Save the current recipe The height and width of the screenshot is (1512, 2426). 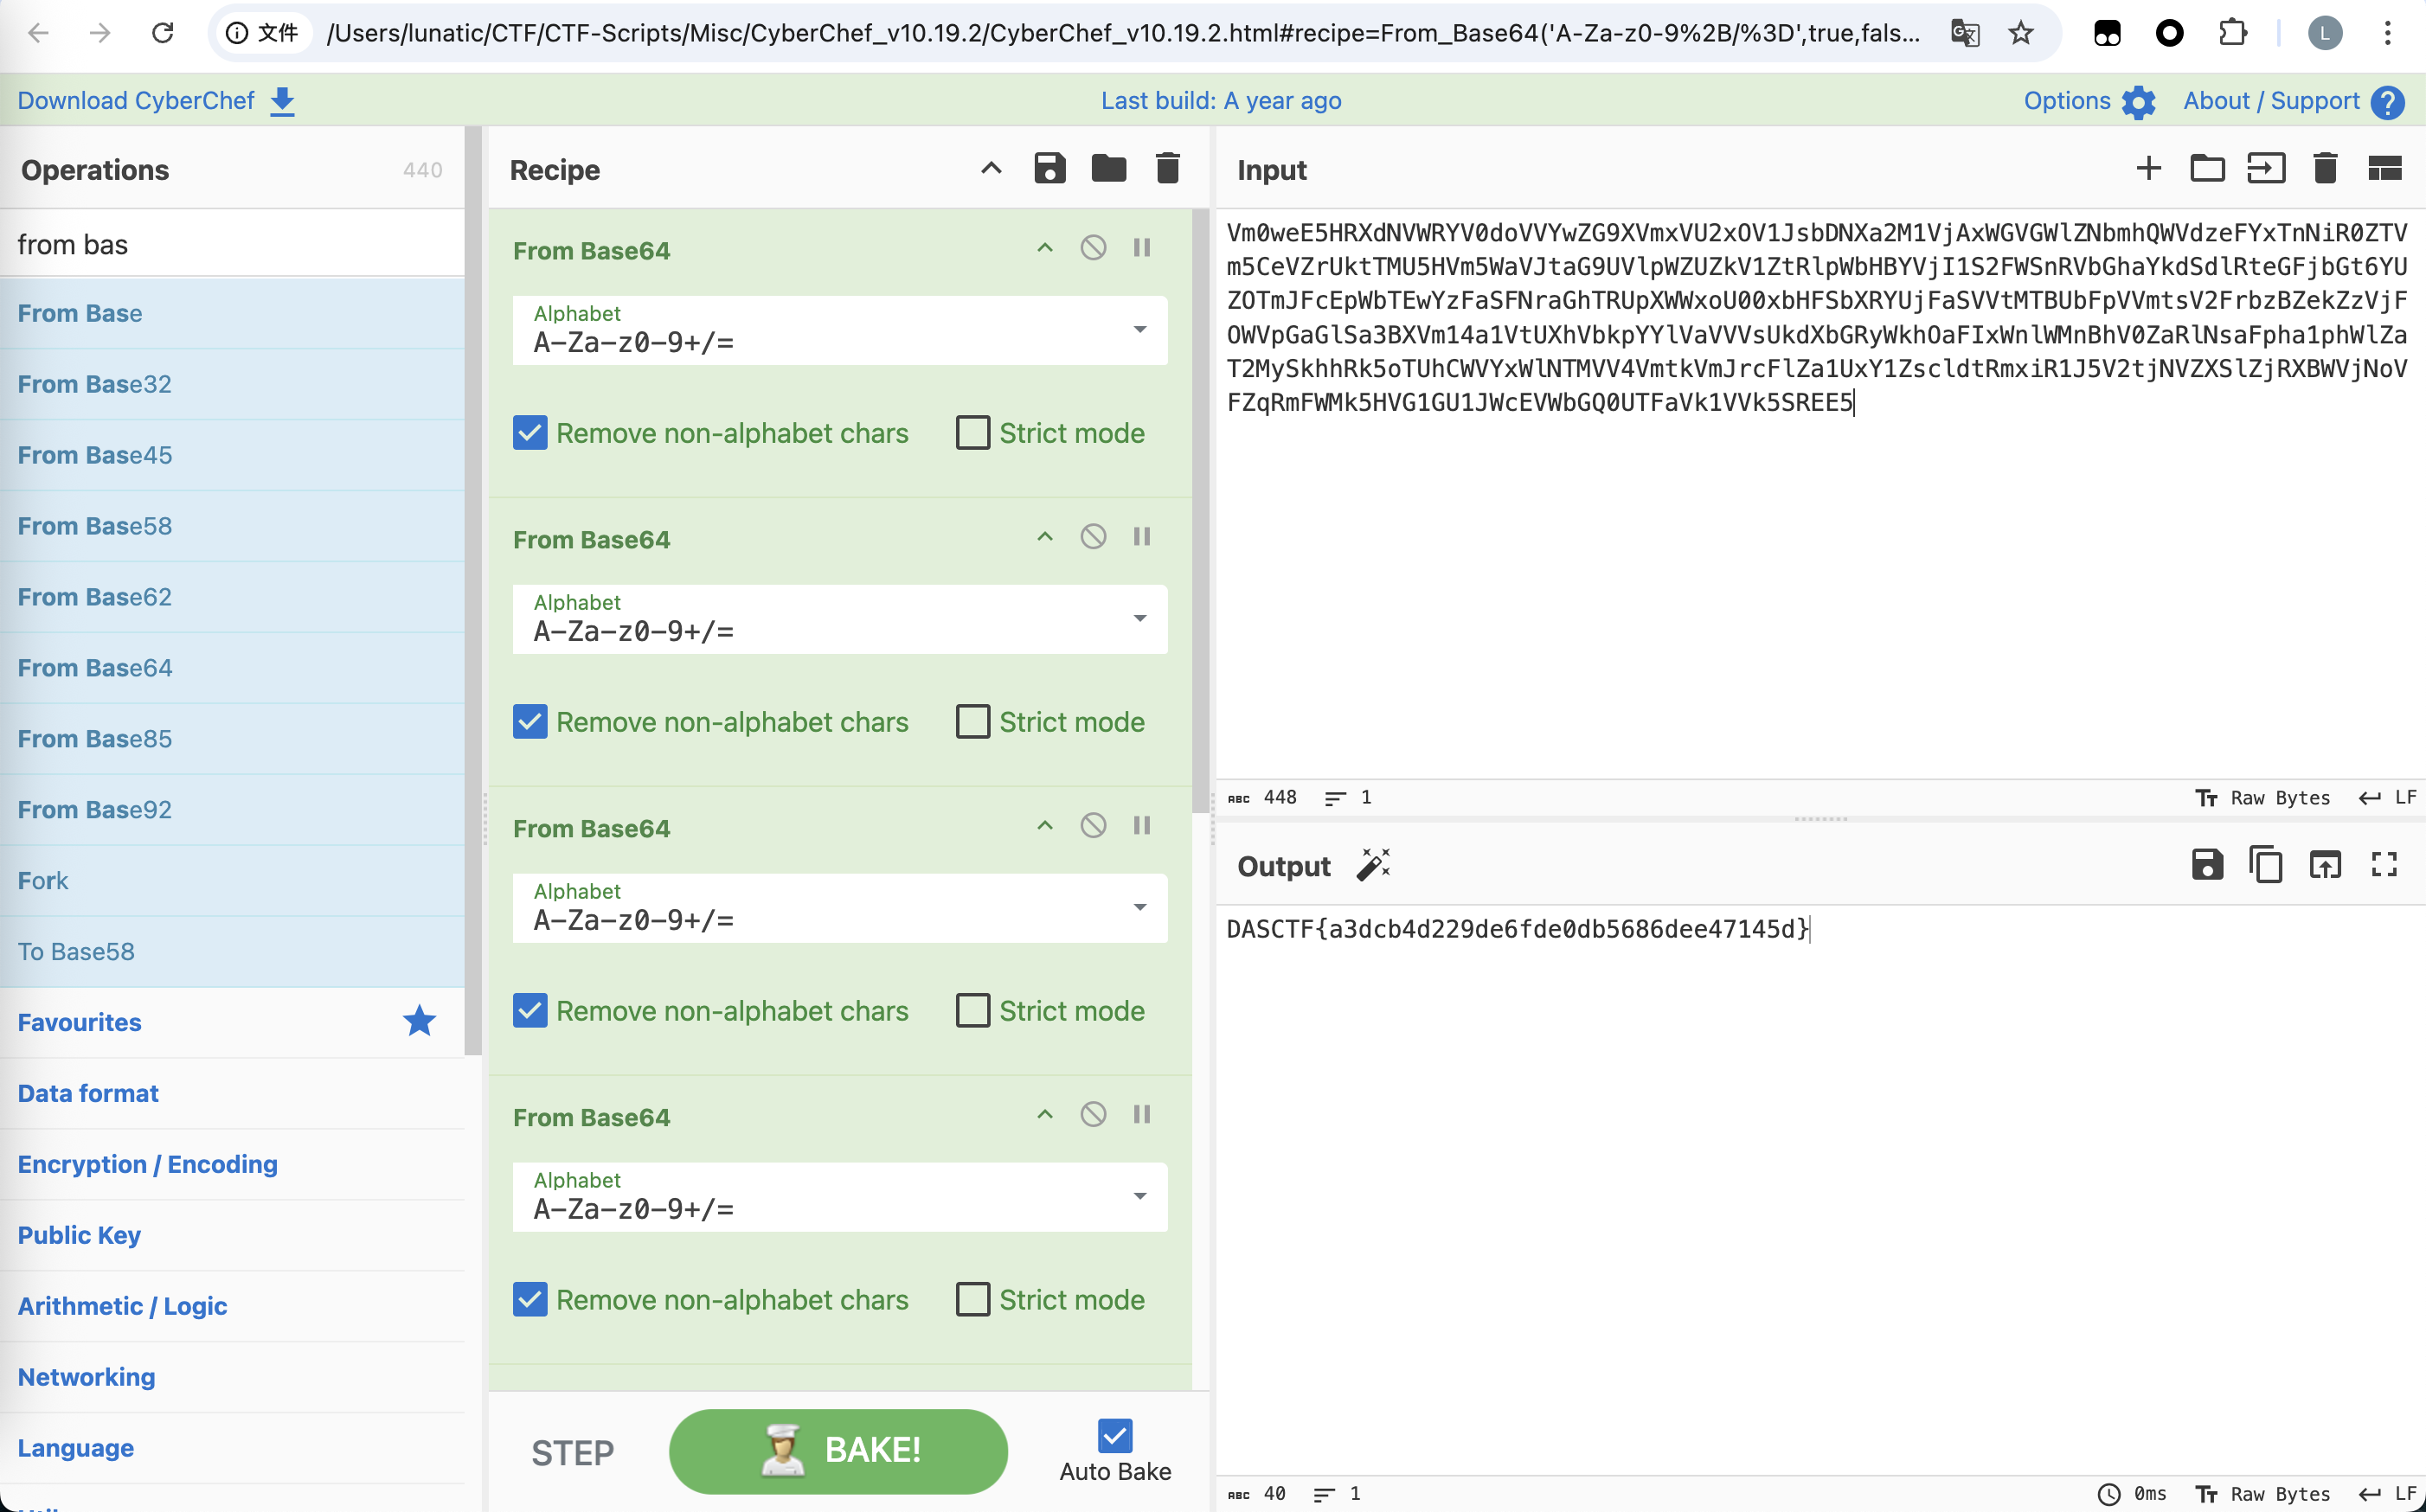tap(1049, 168)
